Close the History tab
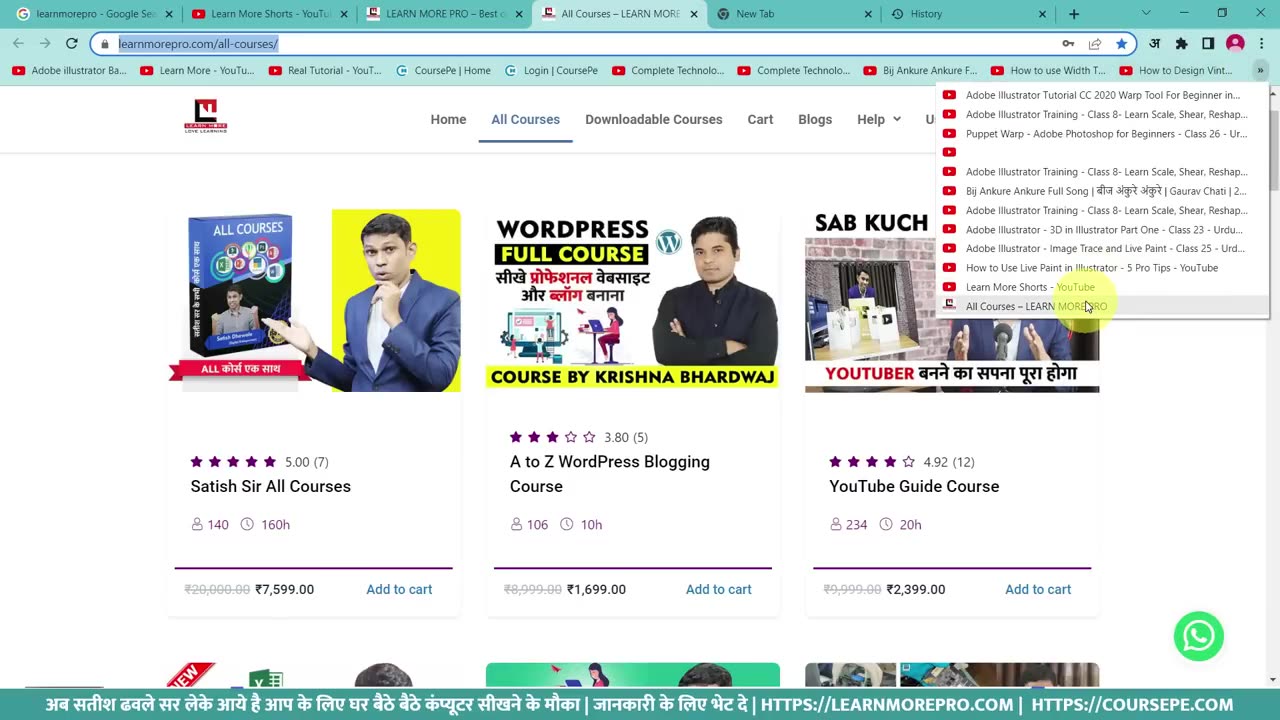This screenshot has width=1280, height=720. (x=1042, y=14)
